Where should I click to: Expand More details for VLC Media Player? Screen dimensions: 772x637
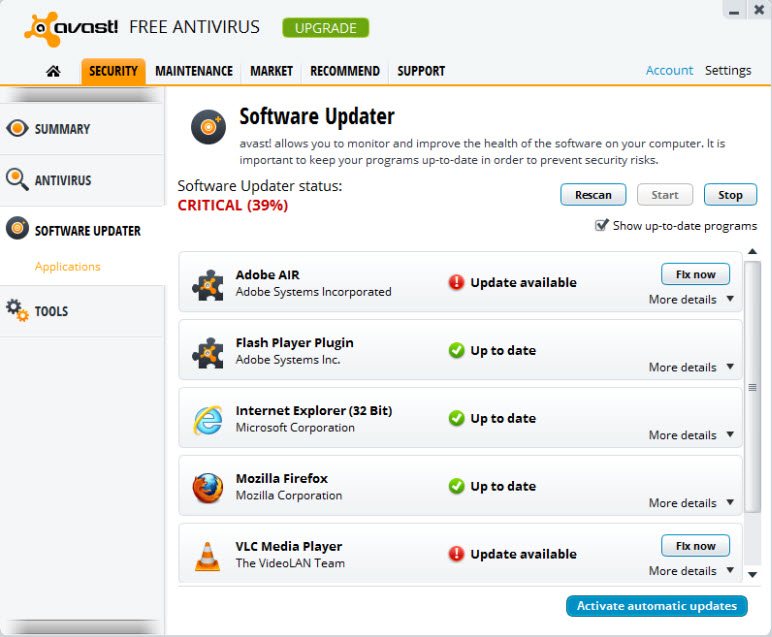point(691,571)
